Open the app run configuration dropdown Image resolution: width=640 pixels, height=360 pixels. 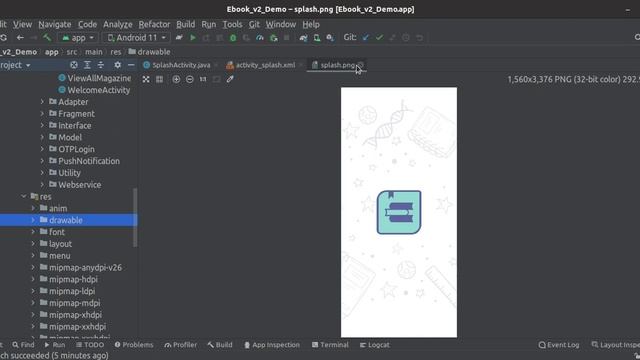78,38
